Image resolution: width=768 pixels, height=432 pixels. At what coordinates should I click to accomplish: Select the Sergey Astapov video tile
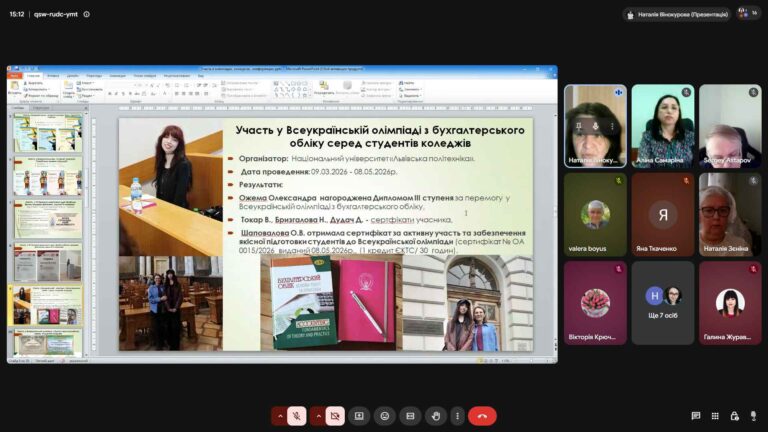730,126
